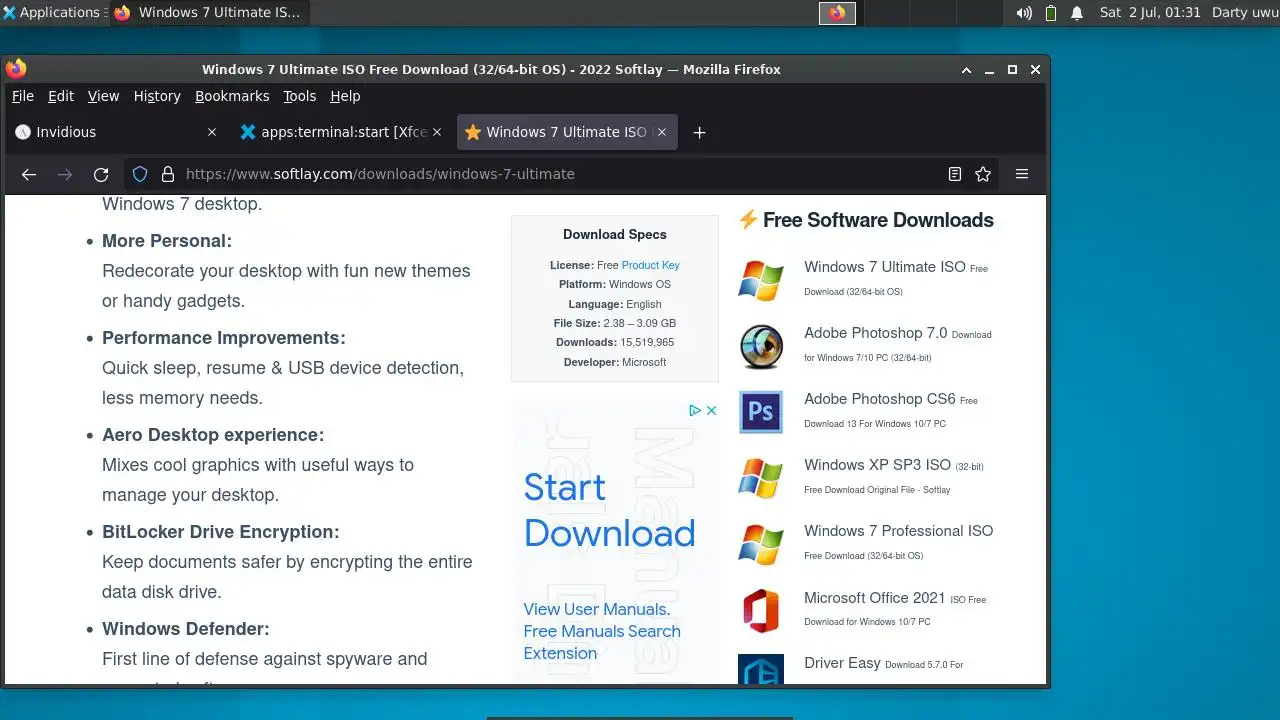Screen dimensions: 1280x720
Task: Open the tracking protection shield icon
Action: 140,174
